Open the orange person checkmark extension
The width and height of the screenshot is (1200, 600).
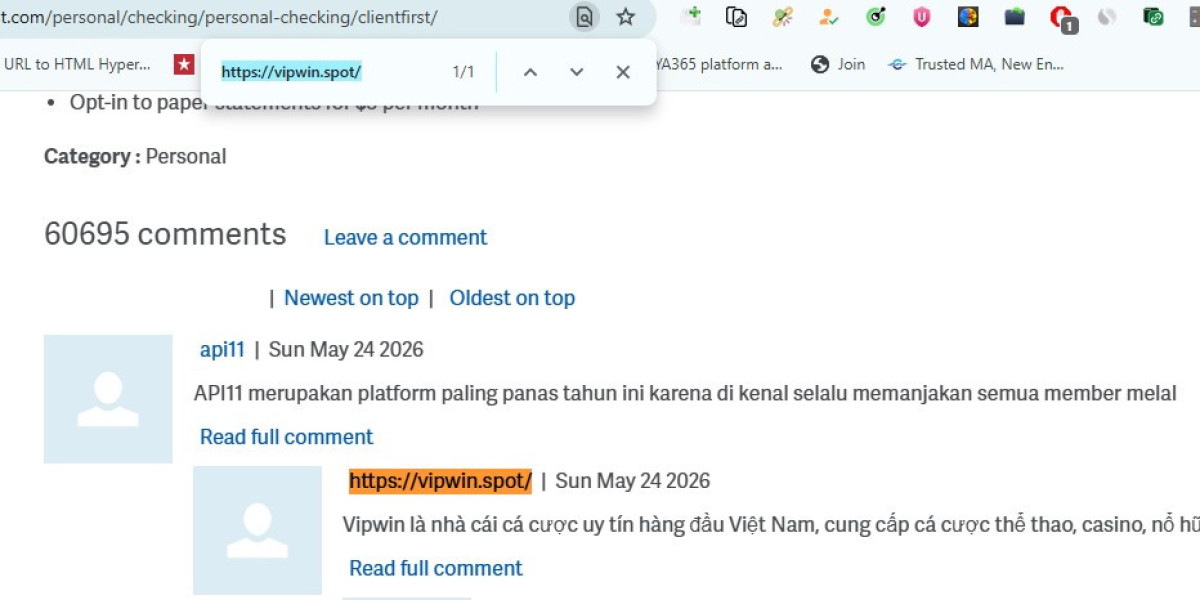828,17
